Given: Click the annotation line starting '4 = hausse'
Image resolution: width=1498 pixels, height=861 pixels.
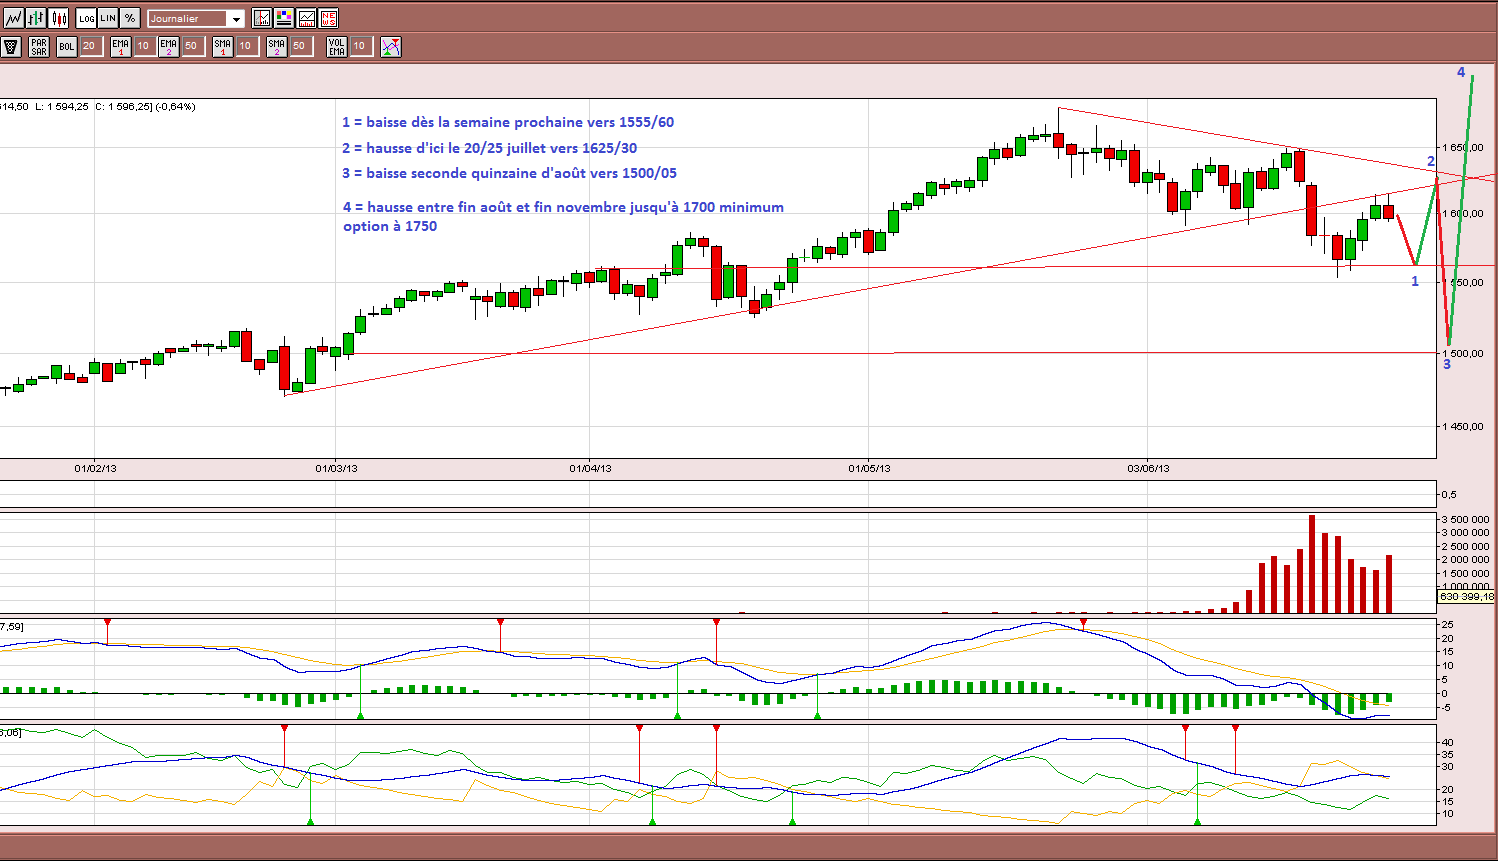Looking at the screenshot, I should [x=563, y=207].
